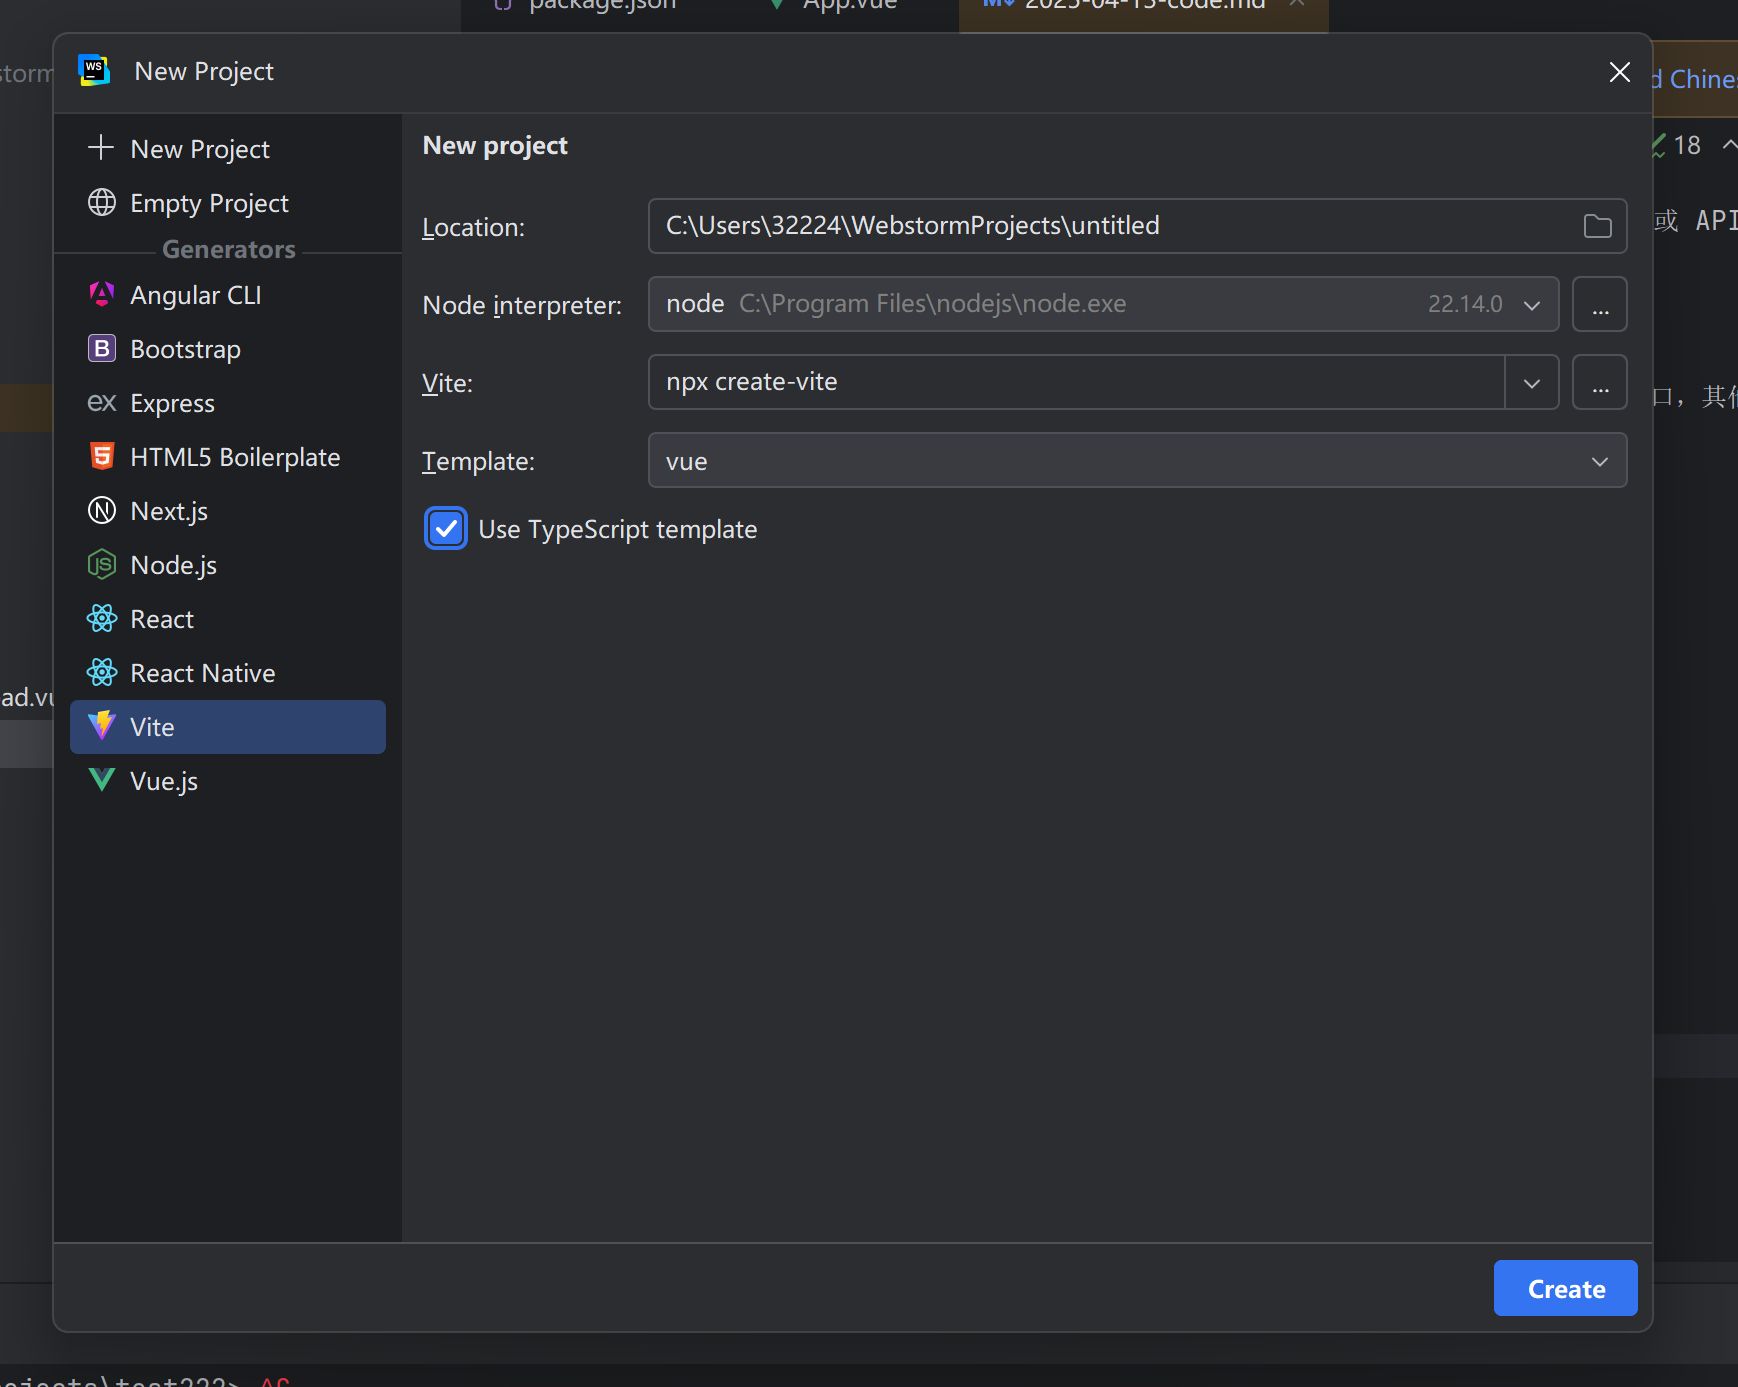
Task: Select the React generator entry
Action: 162,619
